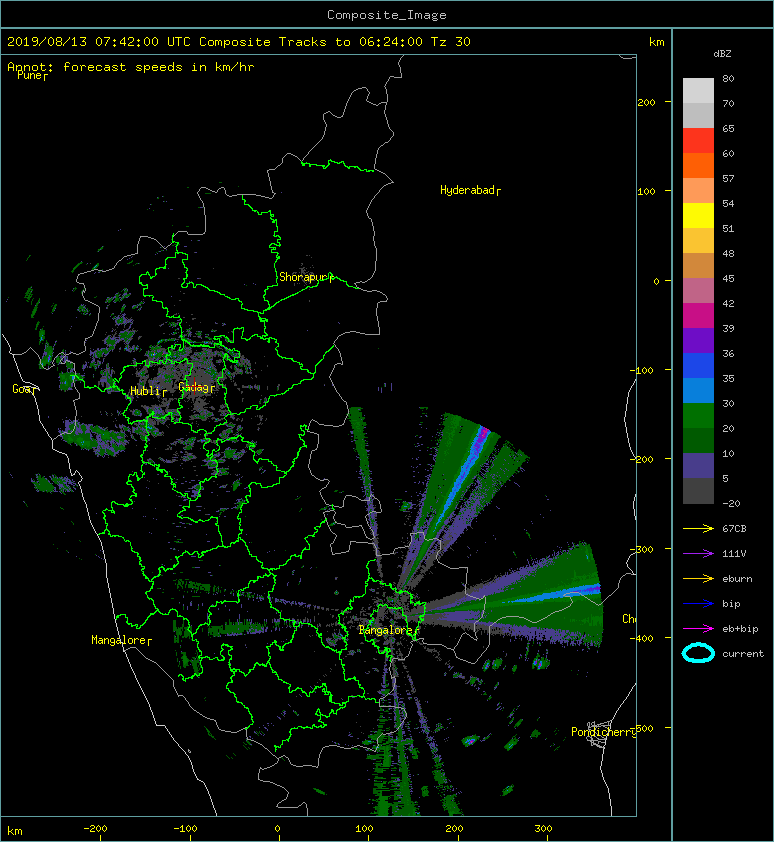Pick the bright yellow swatch between 54 and 51

tap(698, 216)
